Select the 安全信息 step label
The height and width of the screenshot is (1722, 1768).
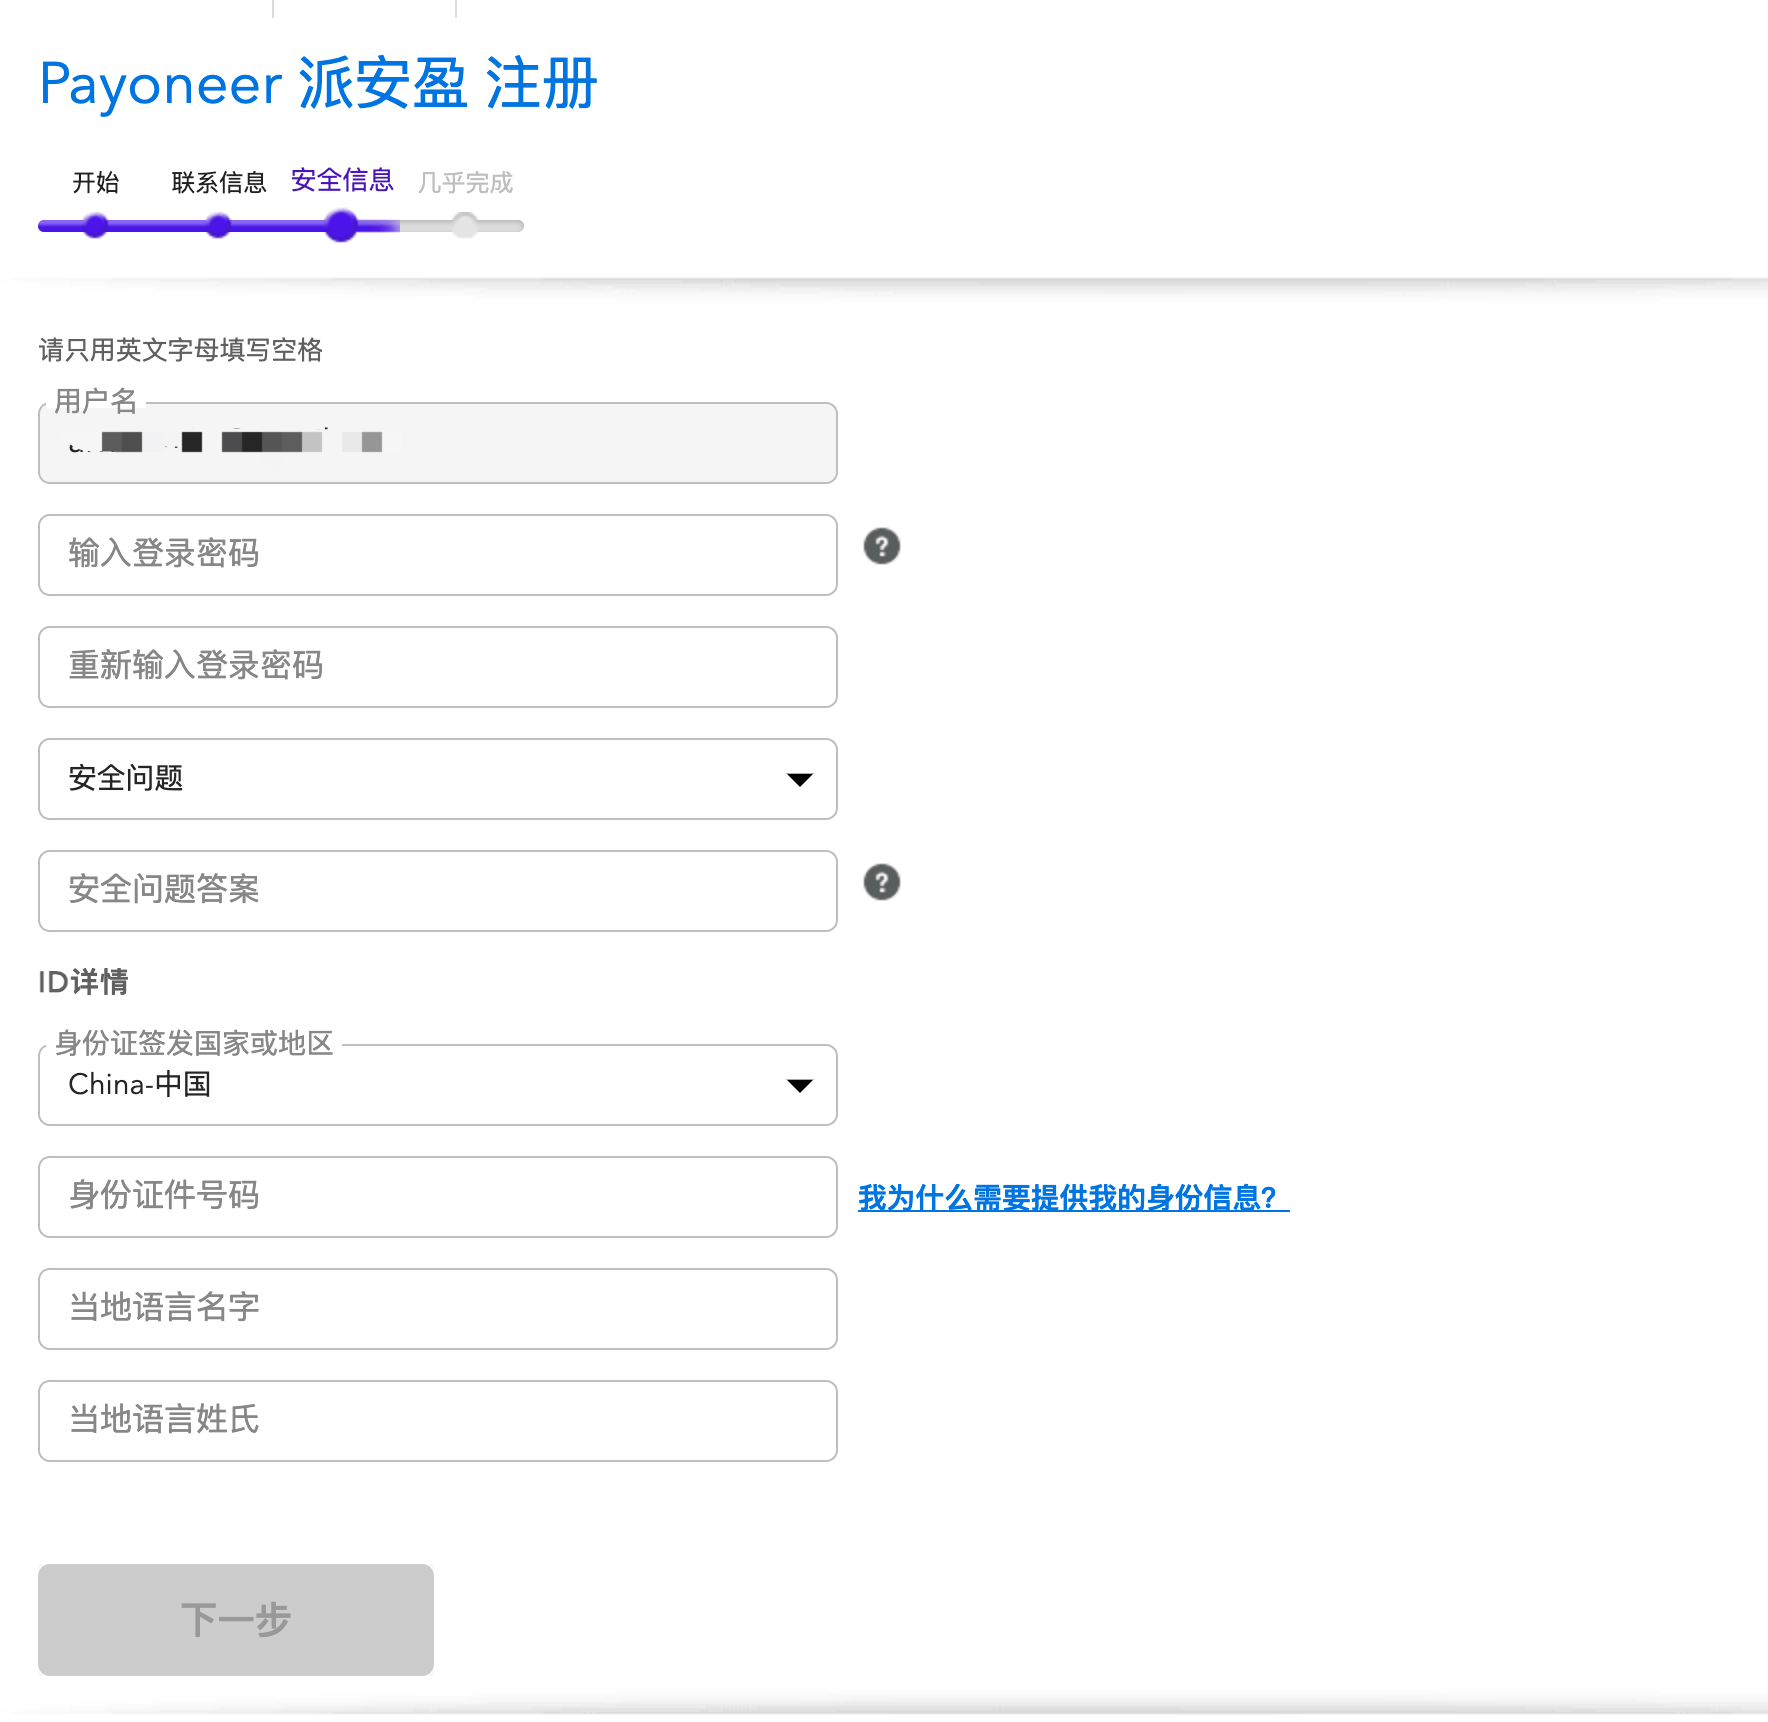pos(342,180)
